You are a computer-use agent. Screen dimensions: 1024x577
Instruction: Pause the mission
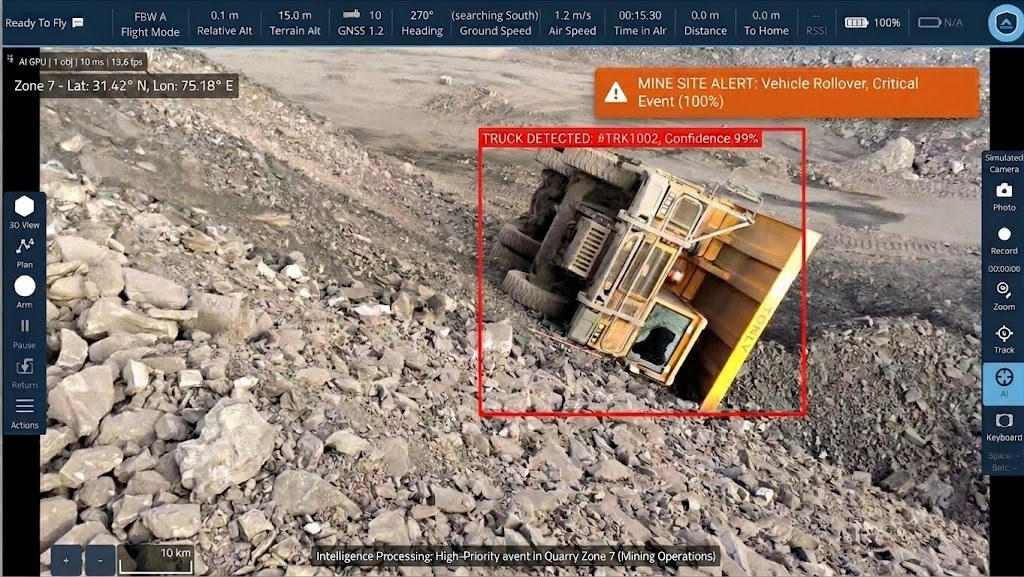(x=24, y=333)
